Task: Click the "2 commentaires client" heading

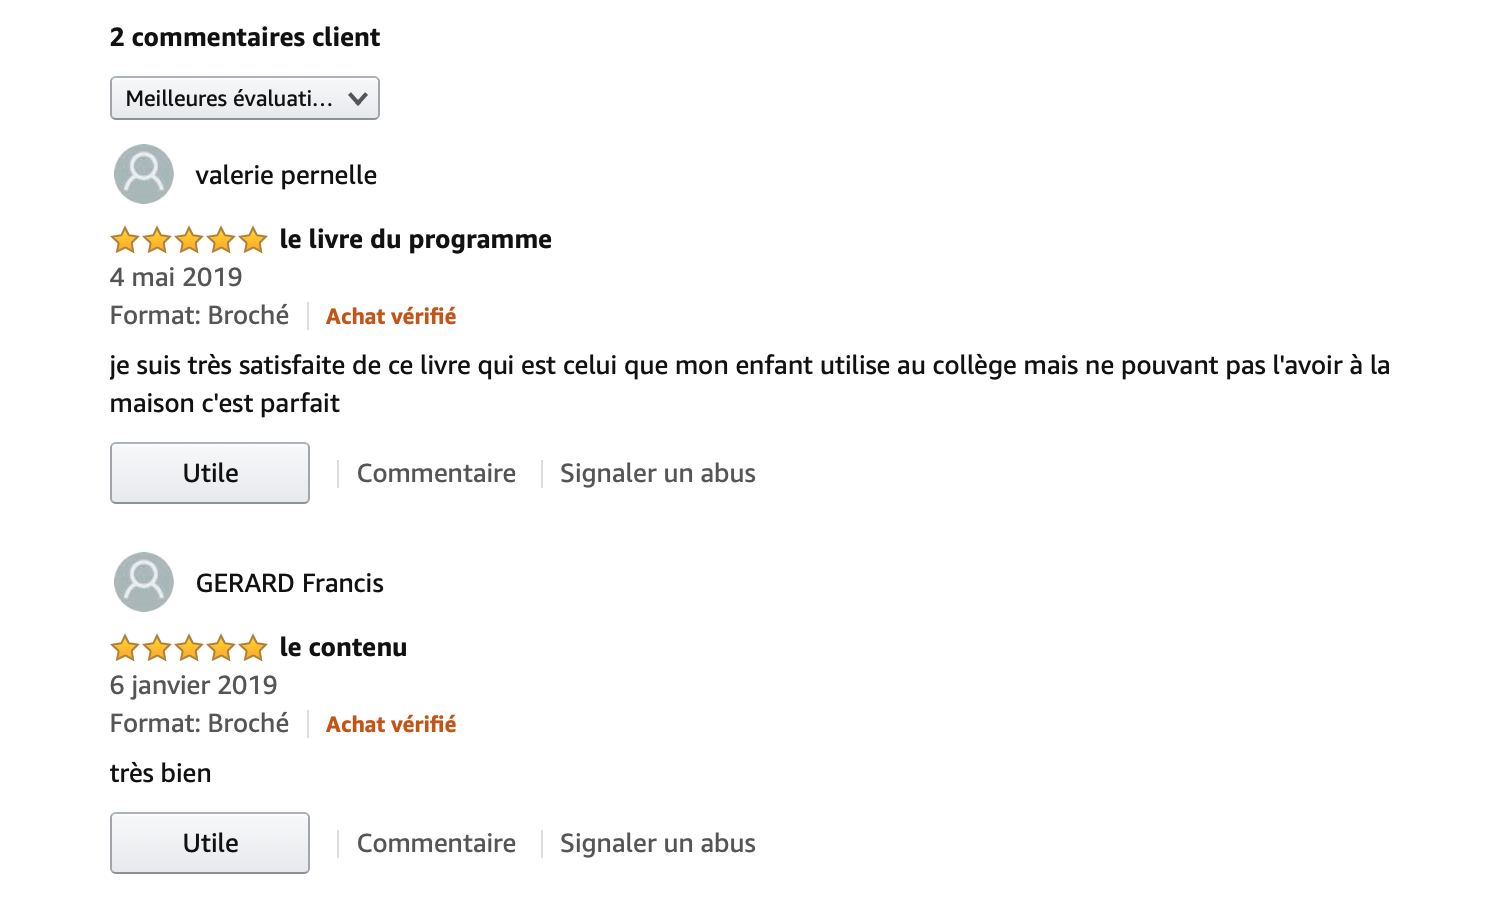Action: (245, 37)
